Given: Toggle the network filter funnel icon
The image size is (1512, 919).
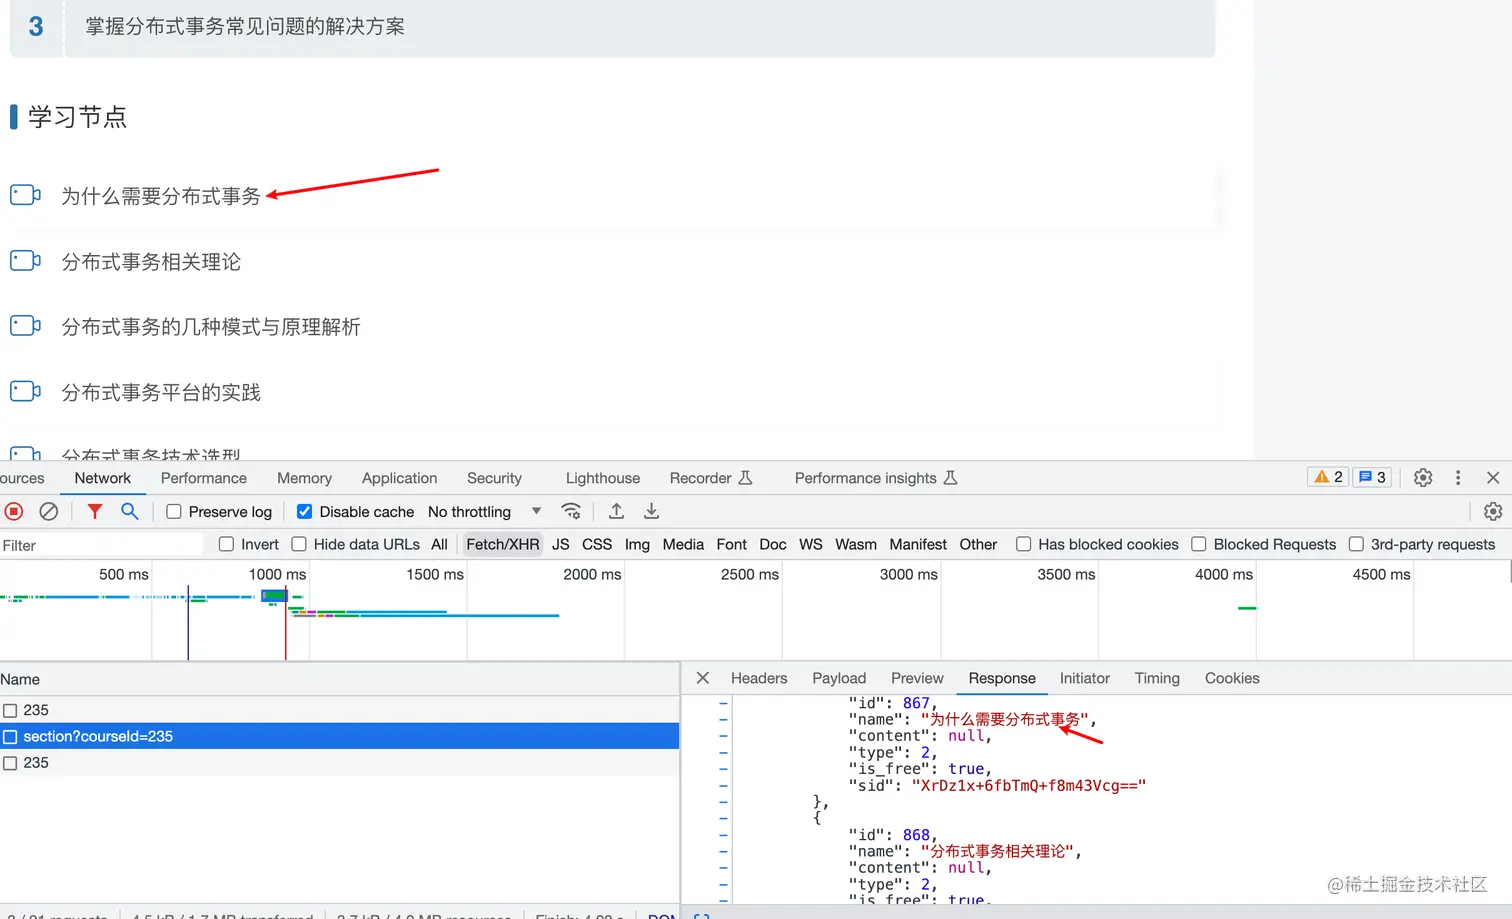Looking at the screenshot, I should click(94, 511).
